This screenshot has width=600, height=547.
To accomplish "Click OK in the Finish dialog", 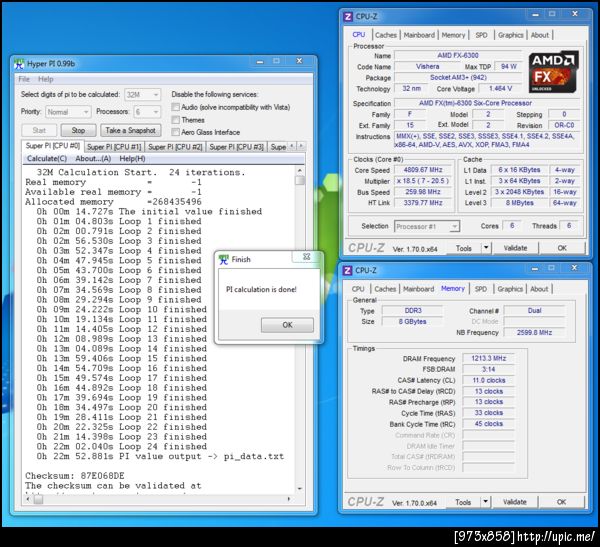I will (x=287, y=325).
